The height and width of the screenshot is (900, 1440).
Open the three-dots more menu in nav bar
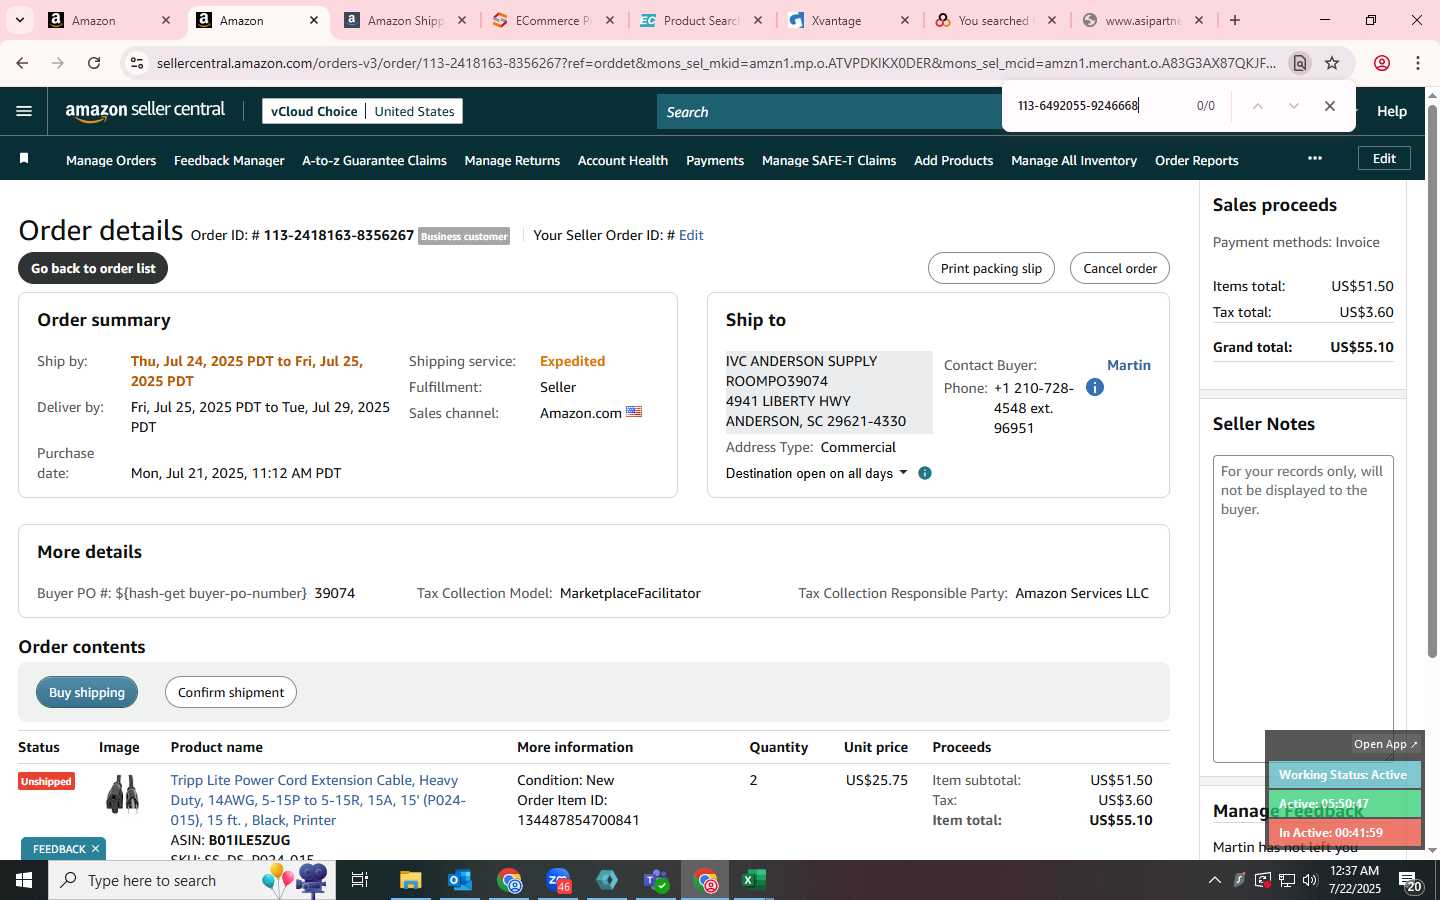1315,158
